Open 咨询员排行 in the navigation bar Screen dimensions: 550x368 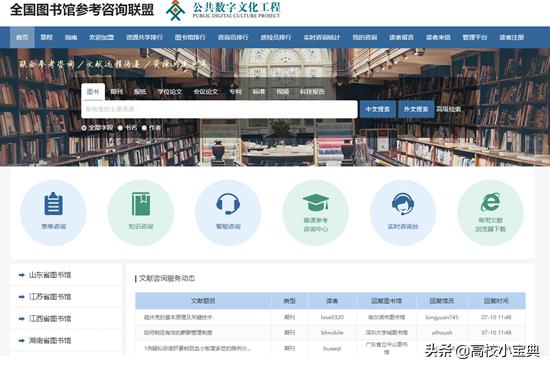point(233,37)
